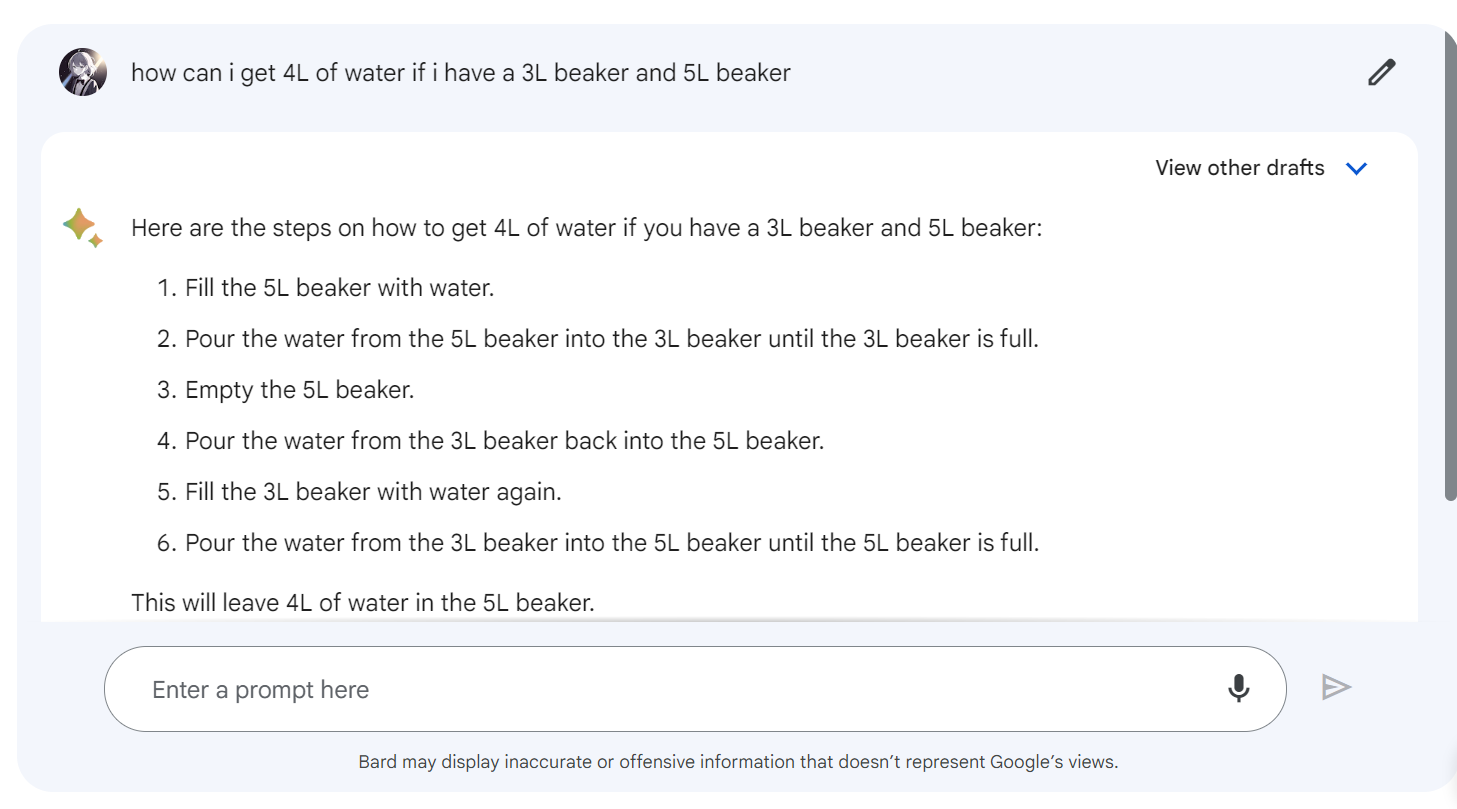Click step 3 "Empty the 5L beaker"
The width and height of the screenshot is (1457, 809).
pyautogui.click(x=299, y=390)
